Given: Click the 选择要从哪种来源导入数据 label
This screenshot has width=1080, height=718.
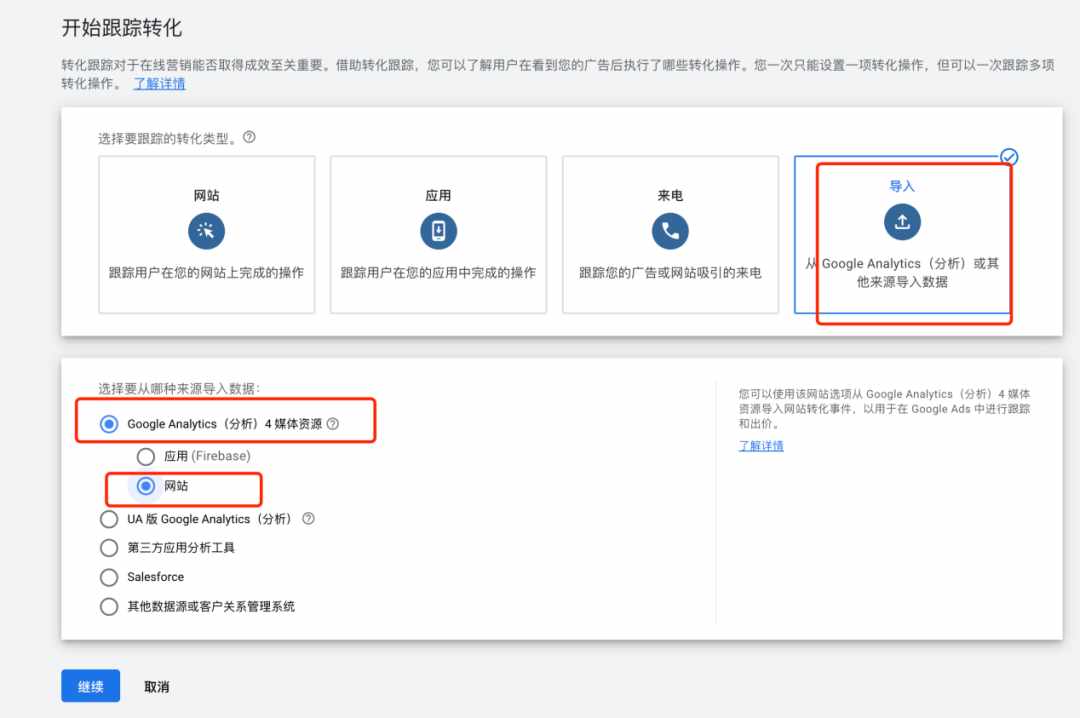Looking at the screenshot, I should pos(179,389).
